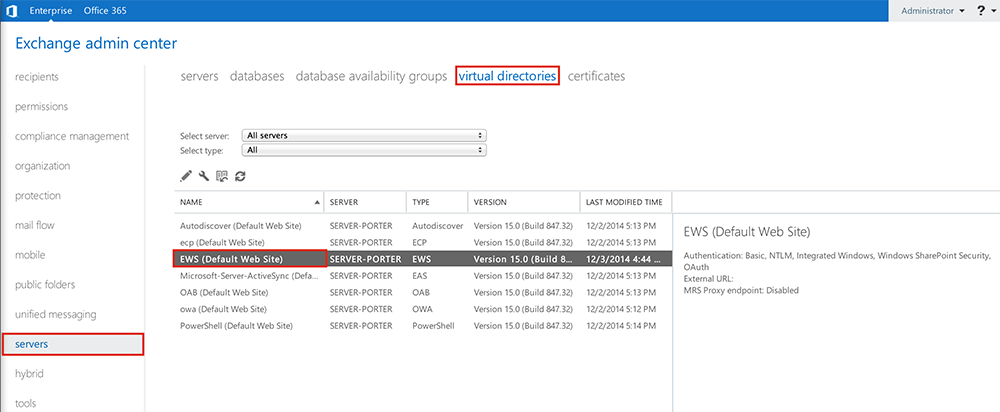Viewport: 1000px width, 412px height.
Task: Open public folders section
Action: [x=45, y=284]
